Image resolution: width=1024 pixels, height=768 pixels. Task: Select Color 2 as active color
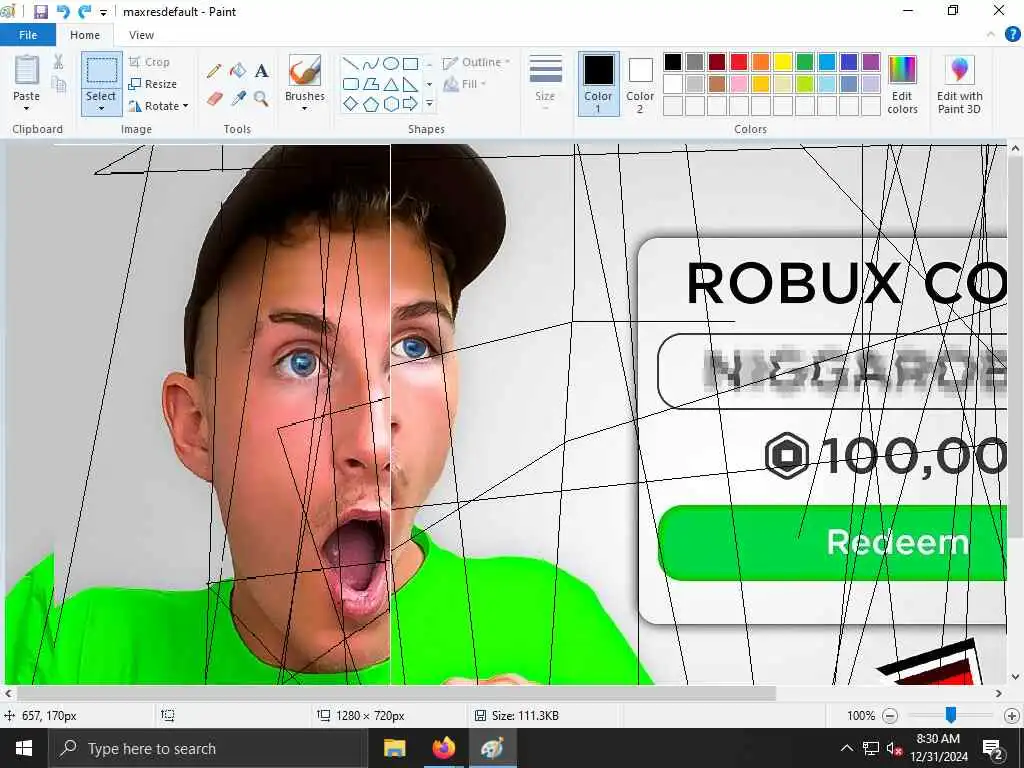(640, 84)
